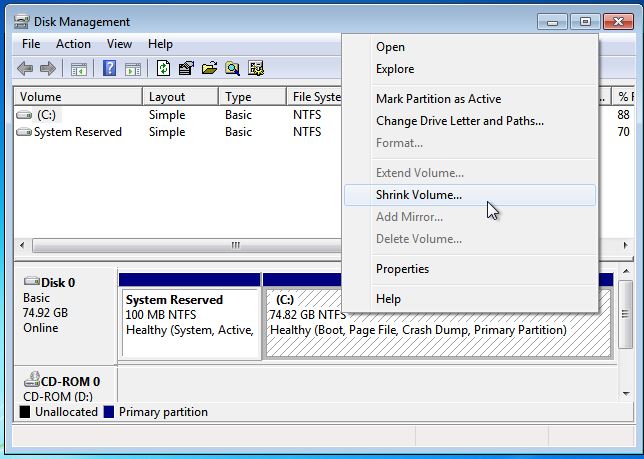Sort by the Volume column header
The height and width of the screenshot is (459, 644).
tap(78, 97)
